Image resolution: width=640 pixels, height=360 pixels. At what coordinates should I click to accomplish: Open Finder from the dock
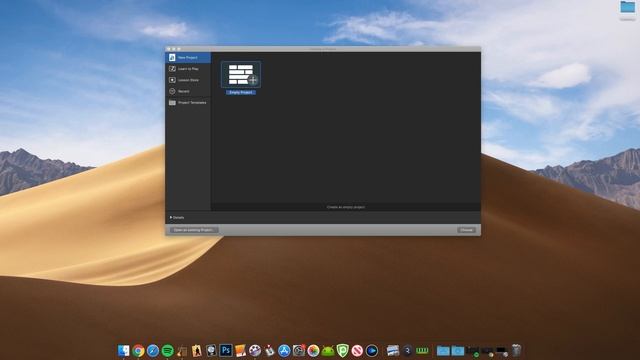click(x=124, y=351)
